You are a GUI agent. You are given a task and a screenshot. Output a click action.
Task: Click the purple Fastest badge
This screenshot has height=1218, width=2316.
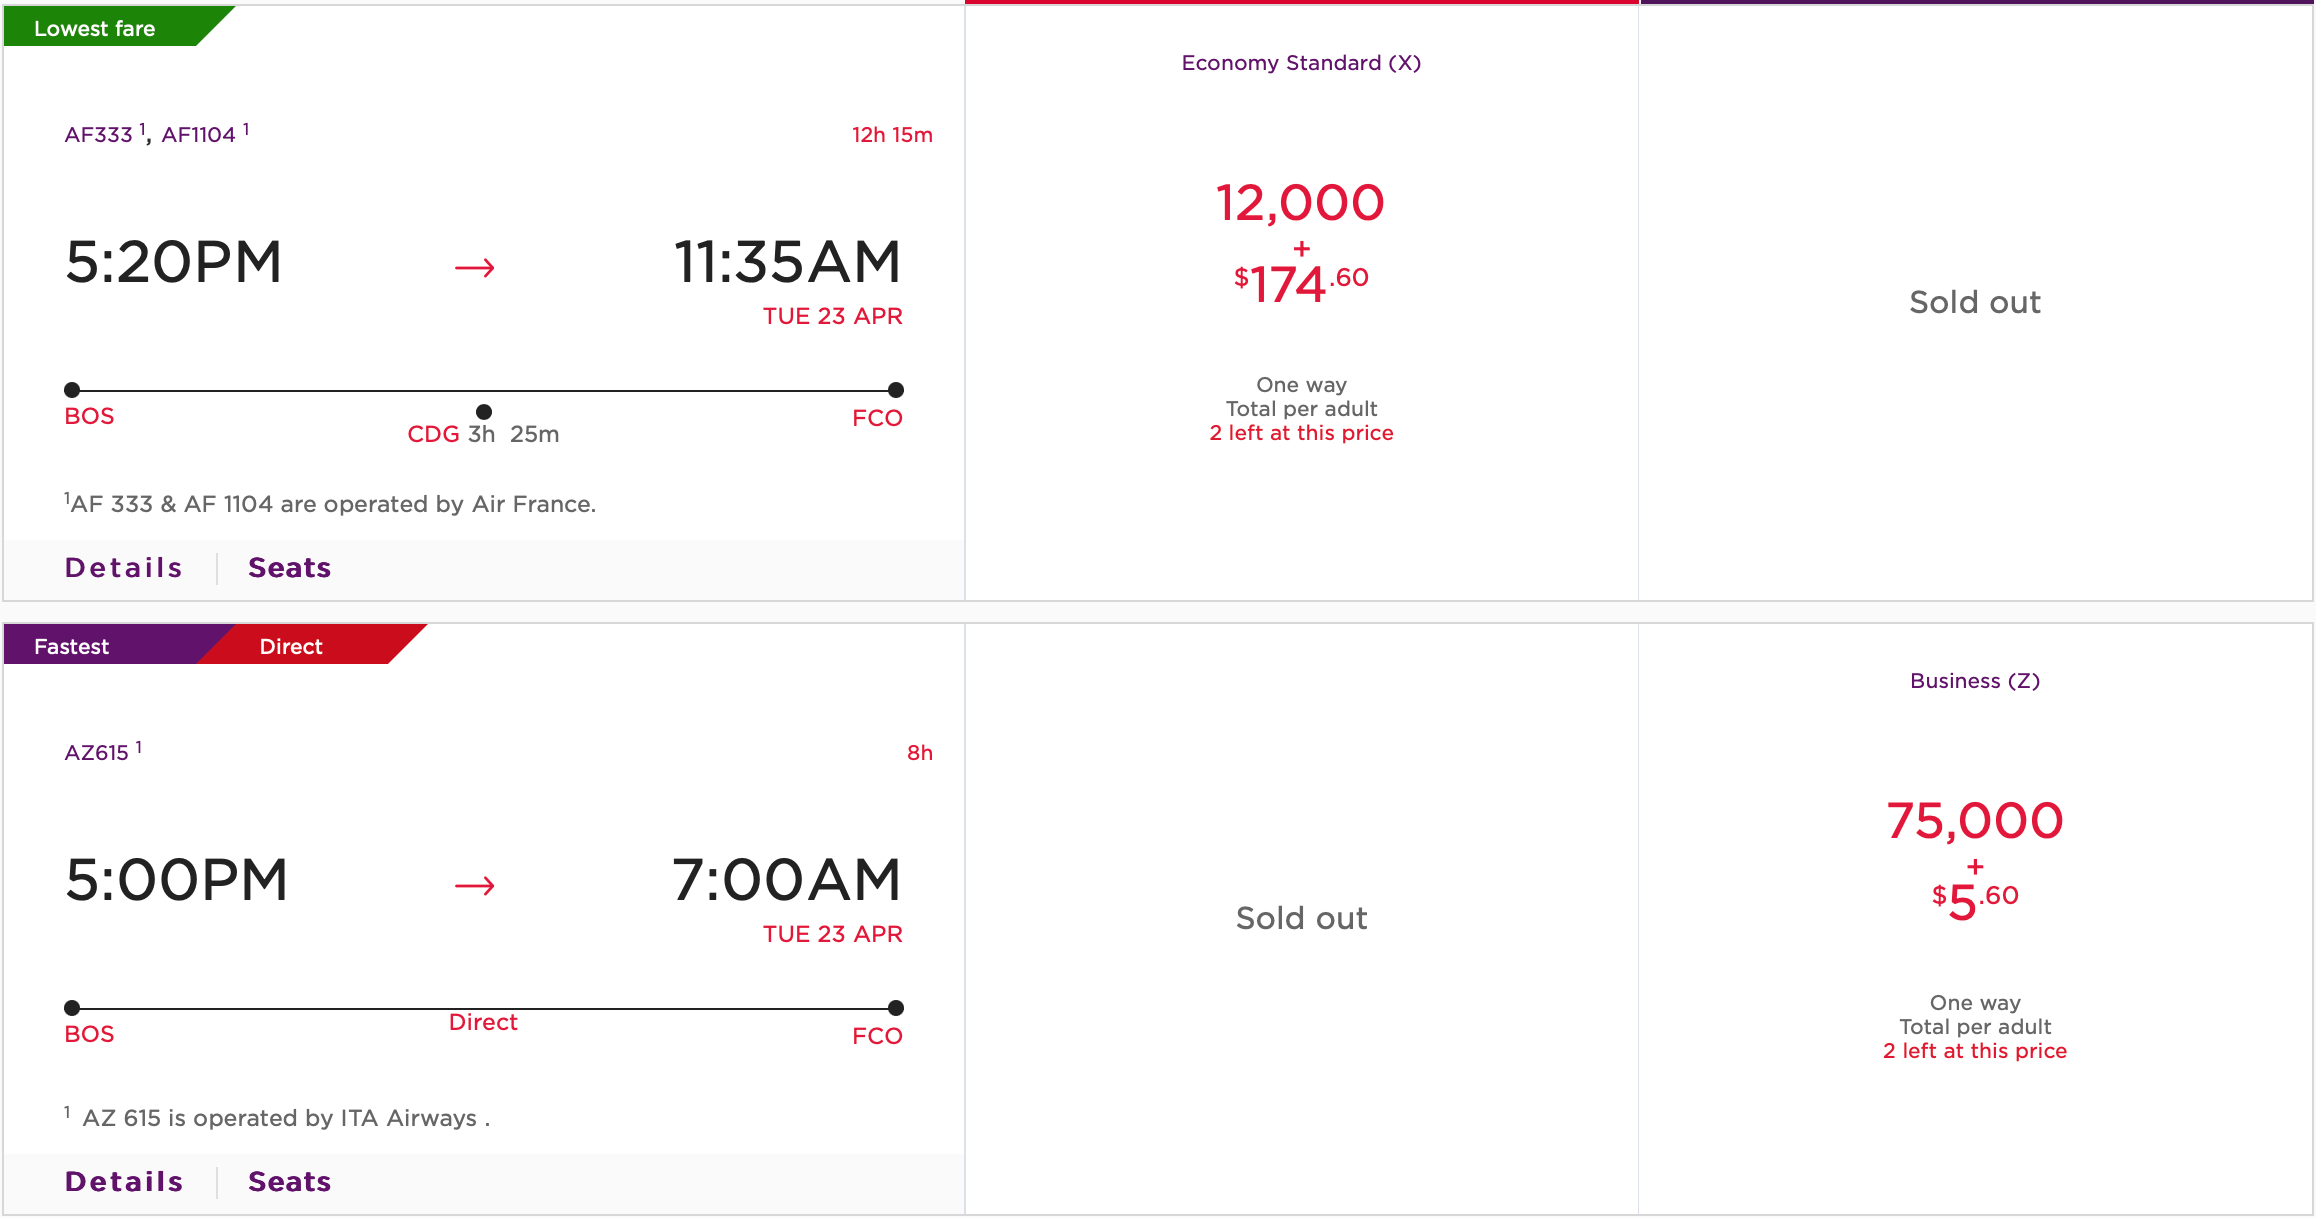coord(72,646)
